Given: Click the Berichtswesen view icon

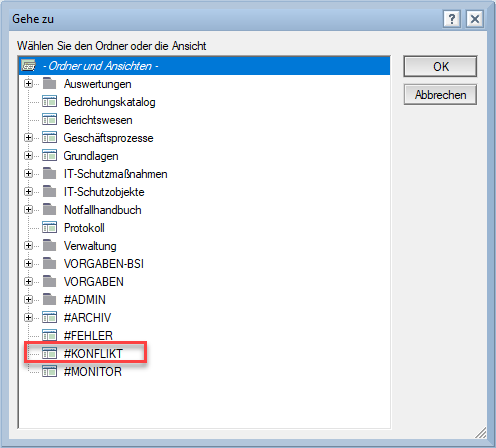Looking at the screenshot, I should 50,119.
